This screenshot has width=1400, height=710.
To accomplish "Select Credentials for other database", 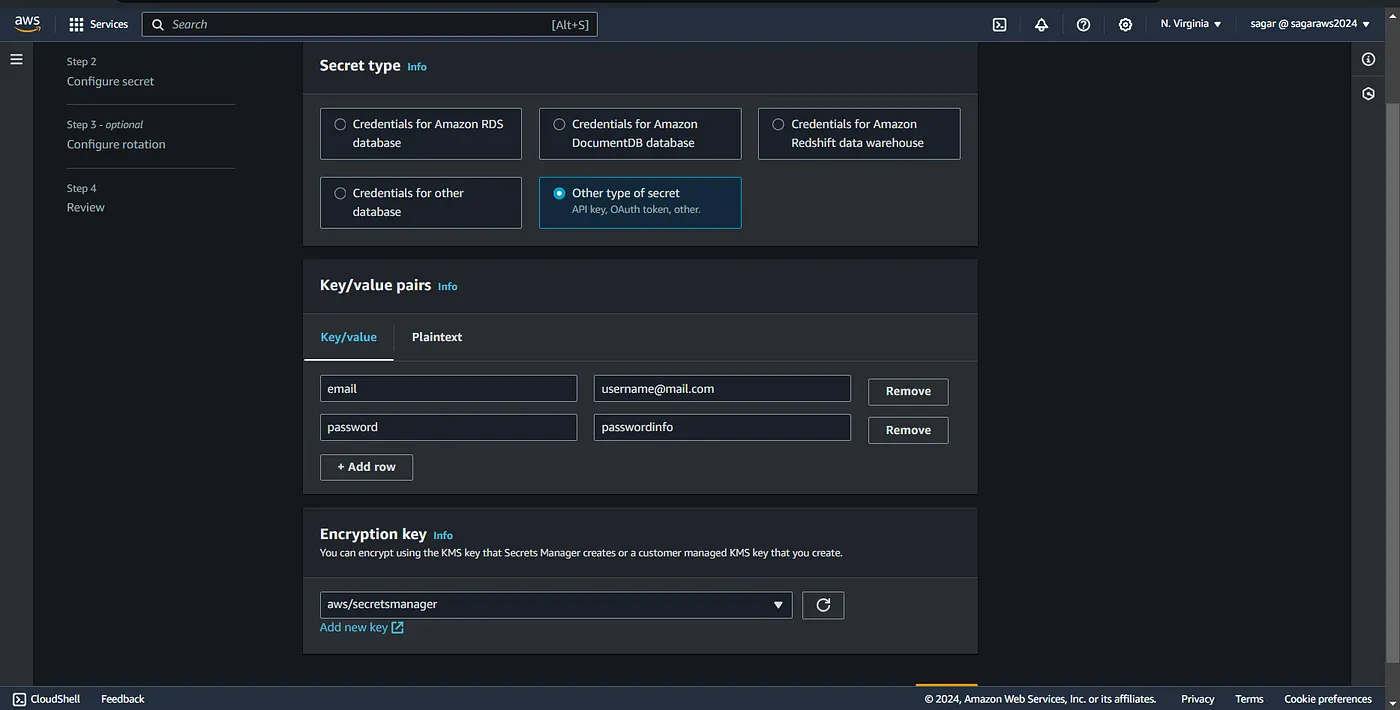I will (x=421, y=202).
